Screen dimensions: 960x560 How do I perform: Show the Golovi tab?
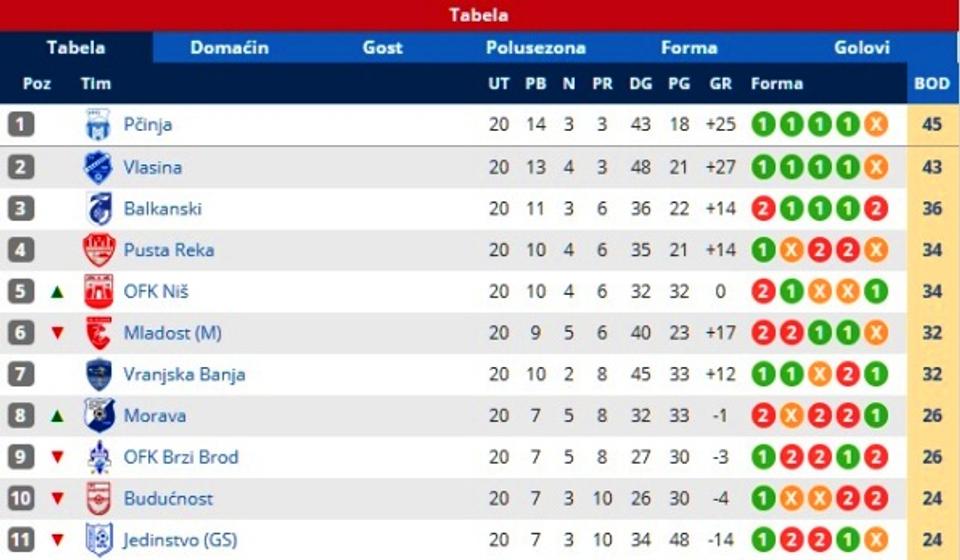pyautogui.click(x=861, y=47)
